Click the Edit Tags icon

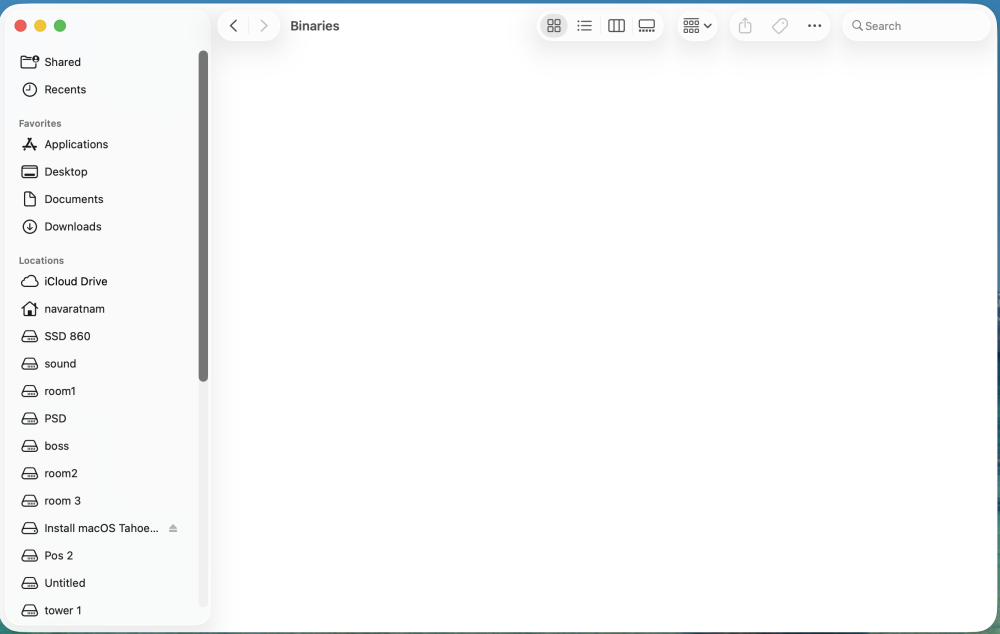(x=779, y=26)
